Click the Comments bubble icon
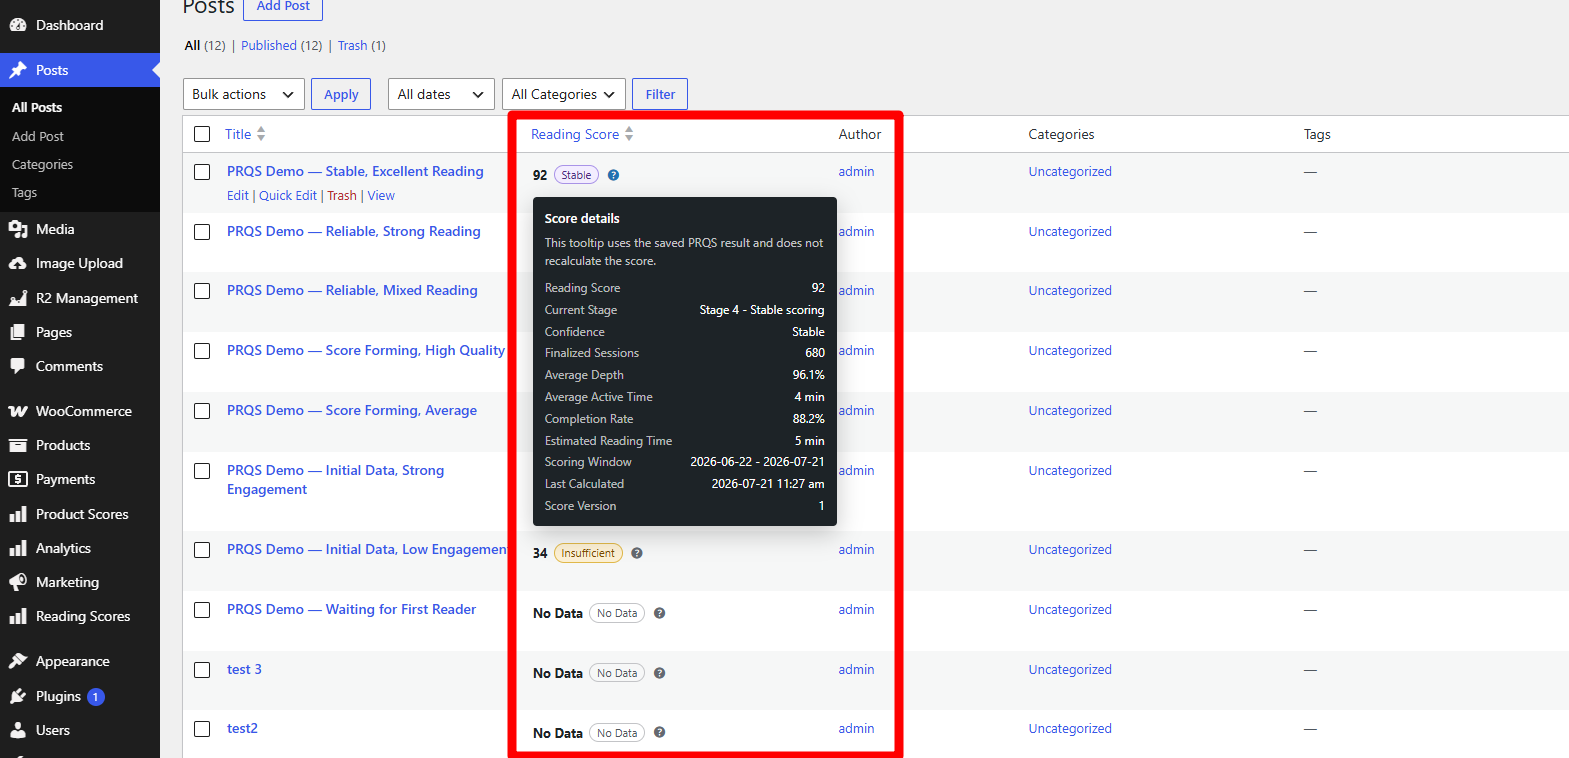1569x758 pixels. 18,366
